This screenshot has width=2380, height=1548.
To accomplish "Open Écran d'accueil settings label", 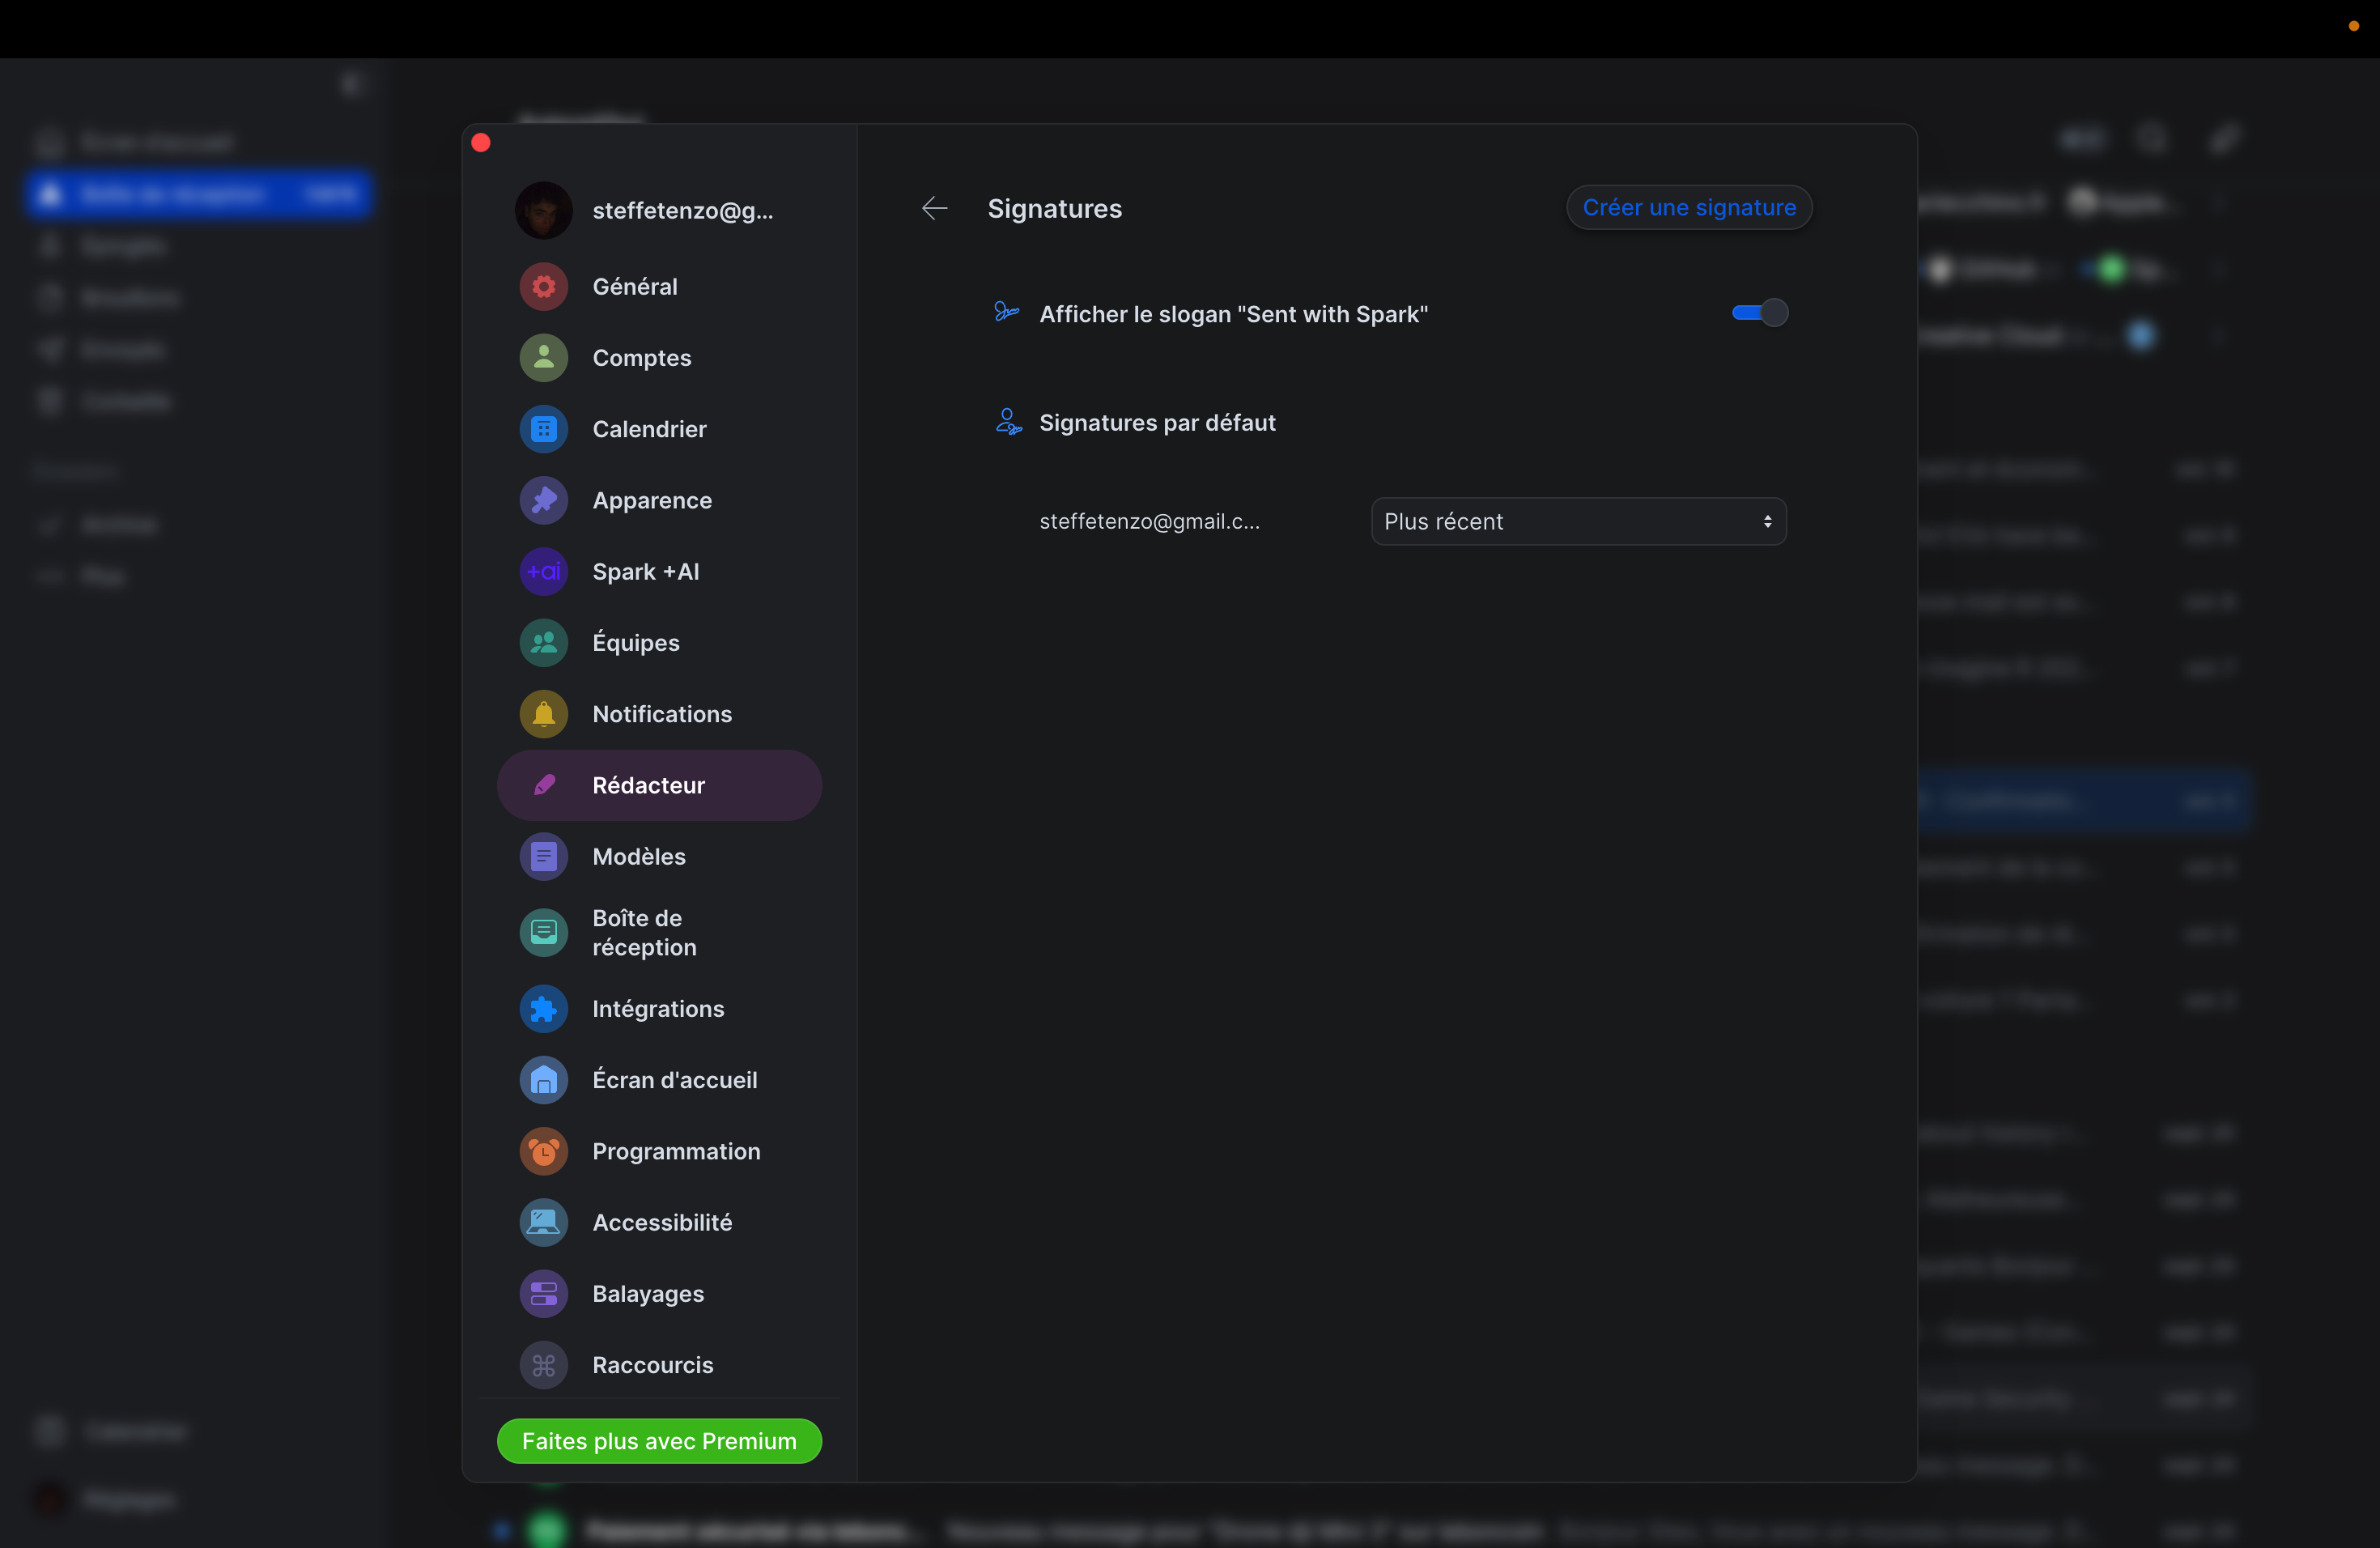I will [x=674, y=1079].
